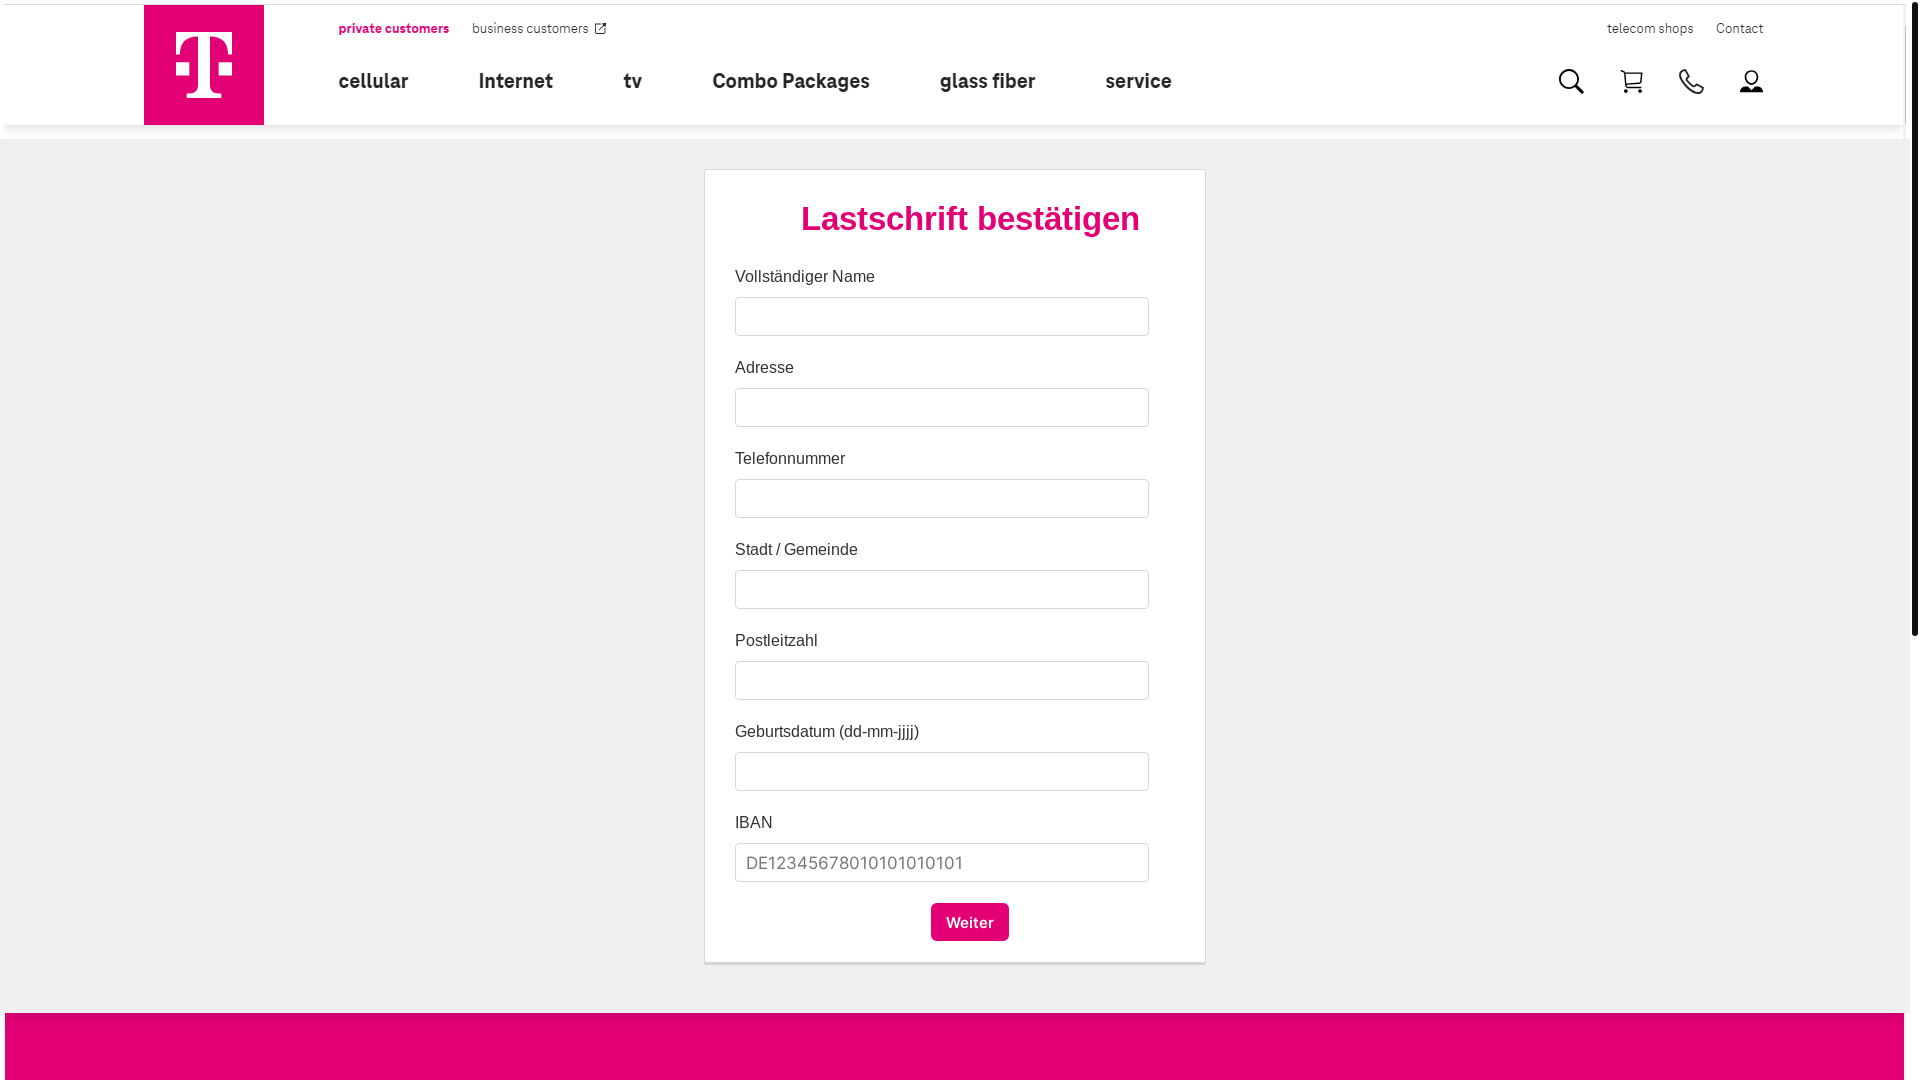Open the search magnifier icon
Screen dimensions: 1920x1080
1571,81
